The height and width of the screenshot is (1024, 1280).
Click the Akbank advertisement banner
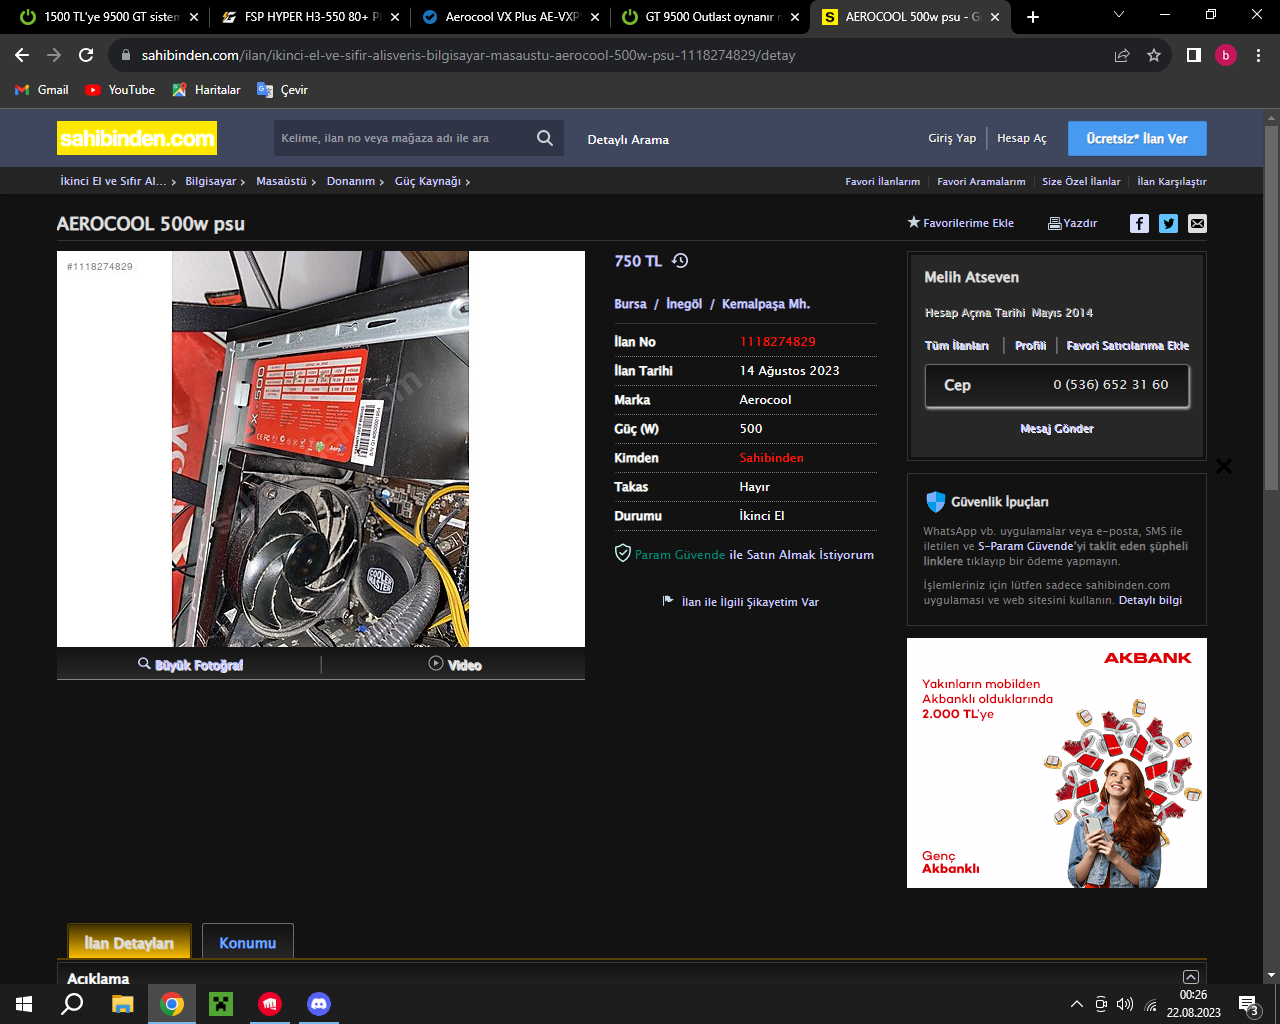coord(1057,763)
